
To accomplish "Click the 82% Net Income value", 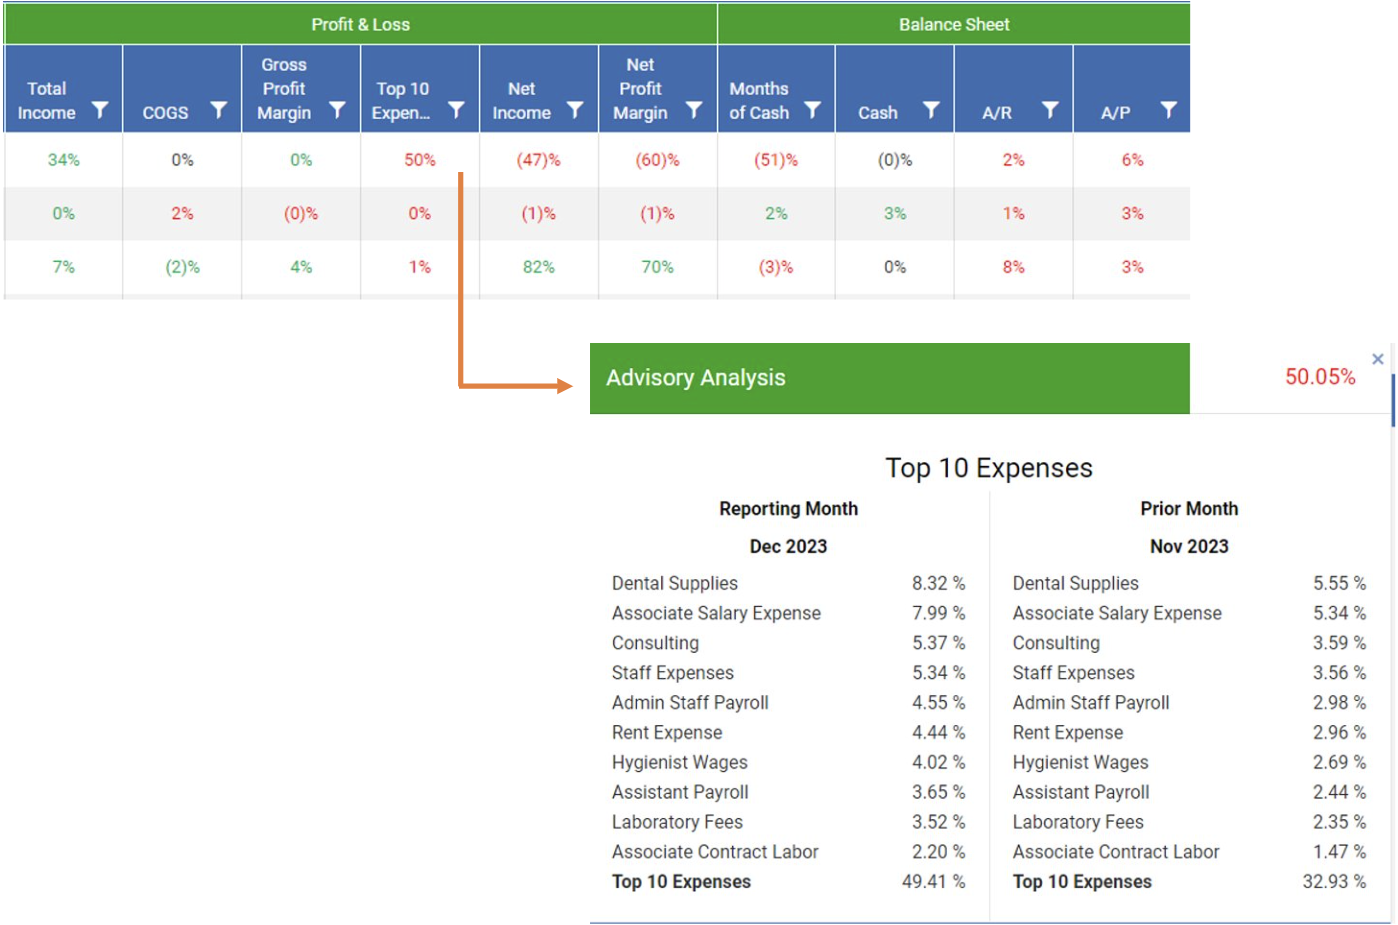I will [538, 267].
